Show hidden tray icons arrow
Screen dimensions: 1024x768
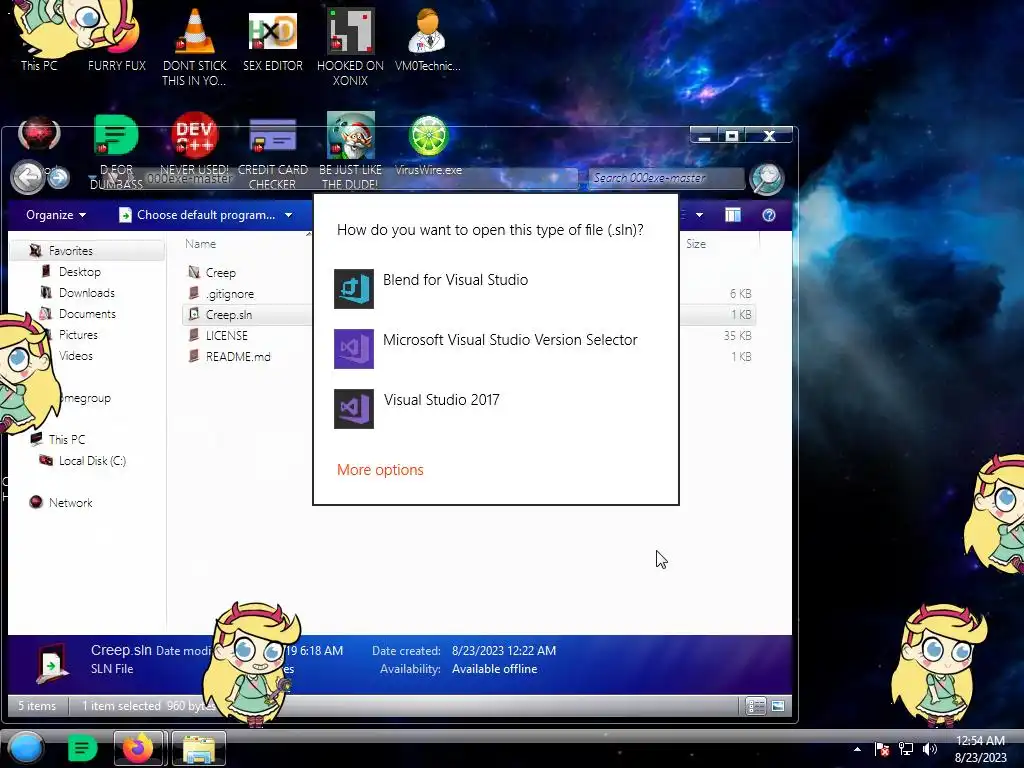click(x=857, y=748)
